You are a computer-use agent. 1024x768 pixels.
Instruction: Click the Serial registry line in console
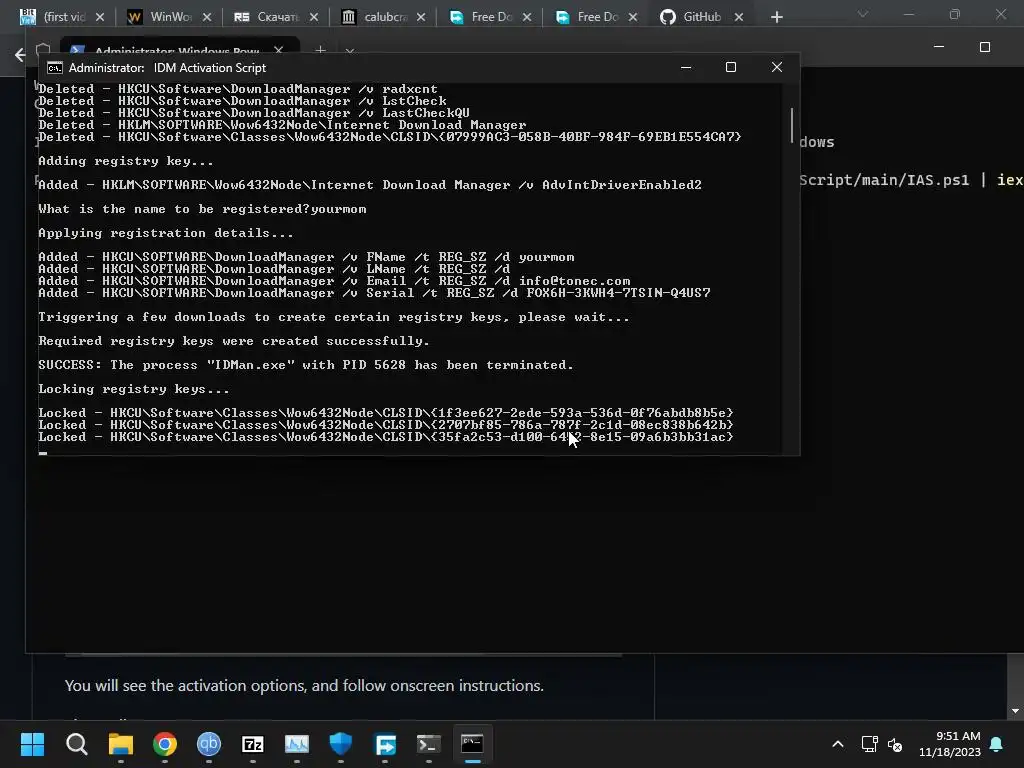[x=374, y=293]
